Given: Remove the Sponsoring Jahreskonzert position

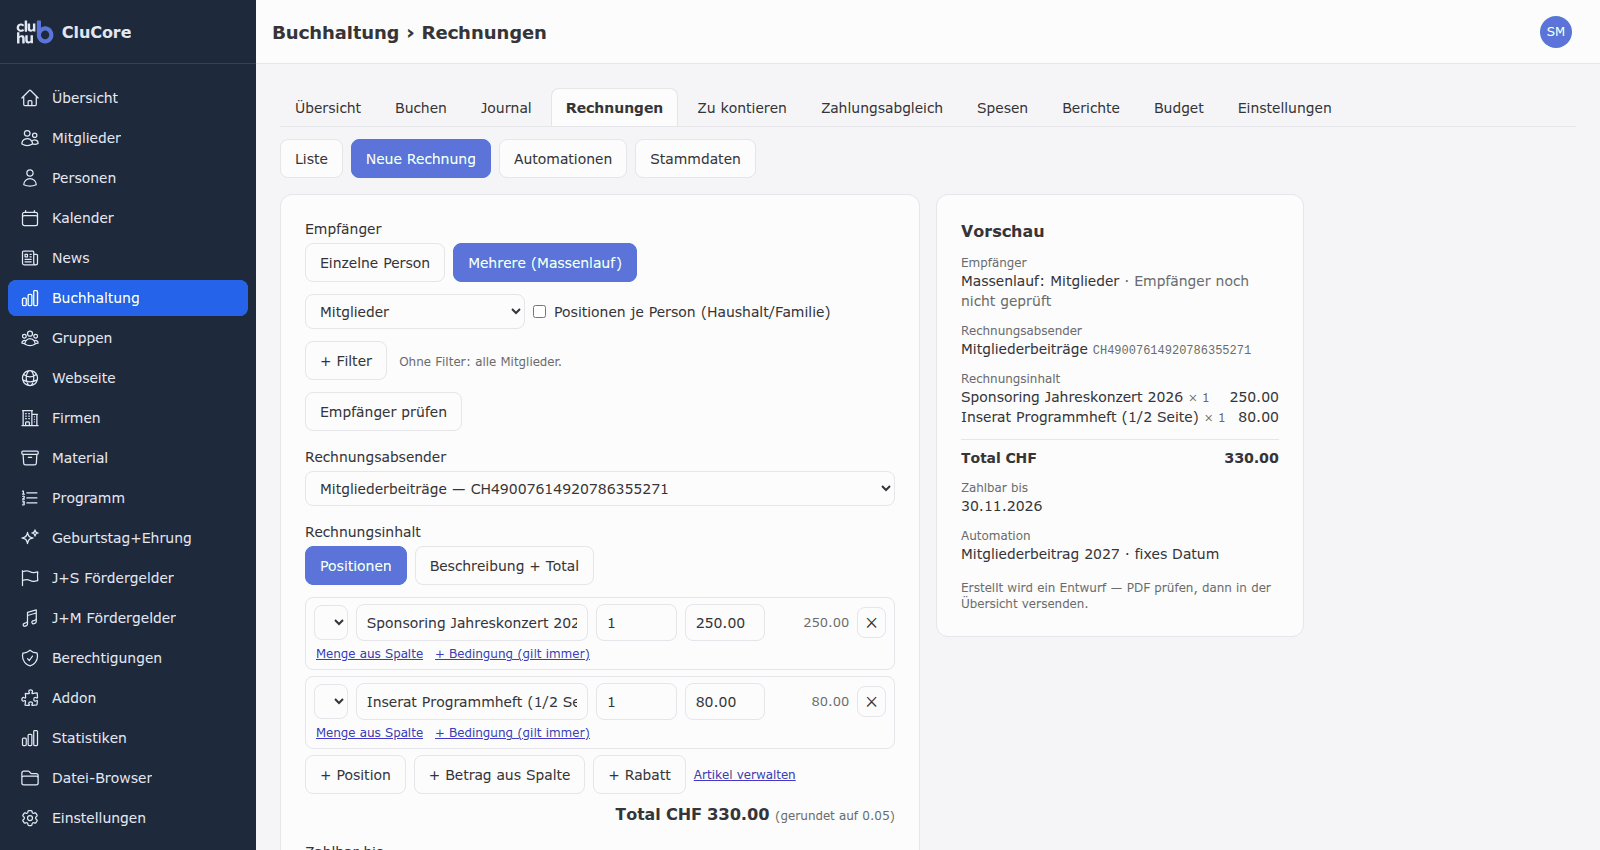Looking at the screenshot, I should coord(871,622).
